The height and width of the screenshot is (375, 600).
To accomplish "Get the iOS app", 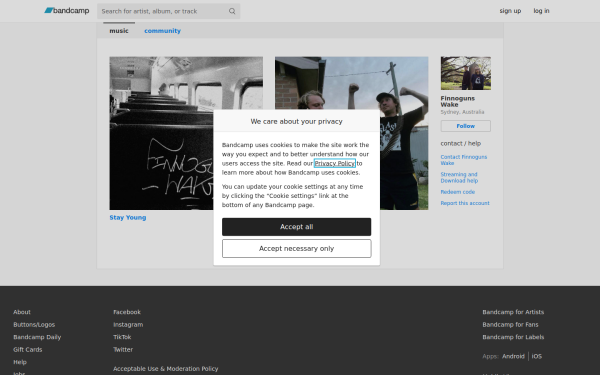I will tap(536, 356).
